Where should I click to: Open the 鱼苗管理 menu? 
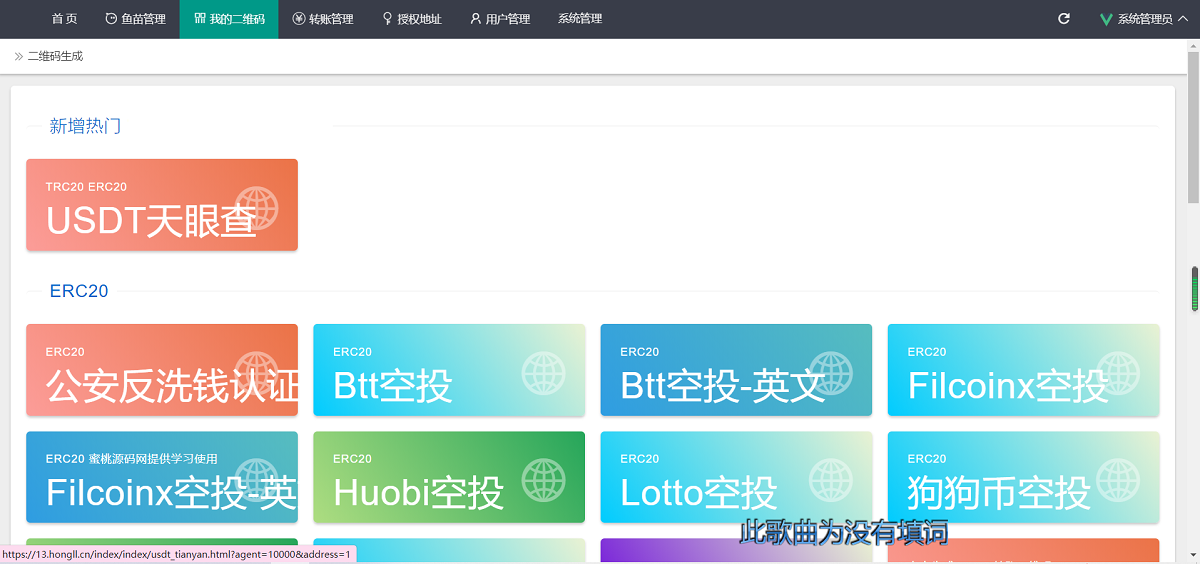pyautogui.click(x=135, y=19)
